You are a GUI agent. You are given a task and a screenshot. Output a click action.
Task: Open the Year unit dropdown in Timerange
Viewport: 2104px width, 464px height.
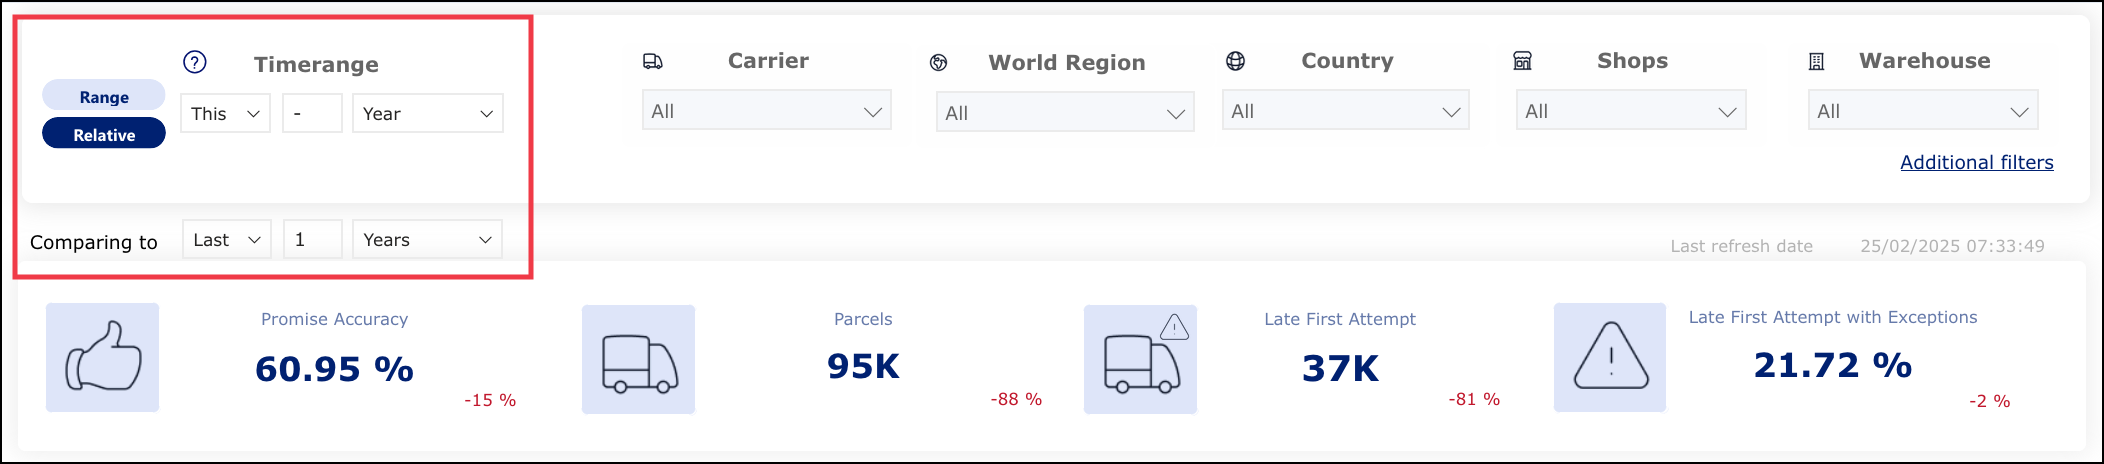point(427,114)
